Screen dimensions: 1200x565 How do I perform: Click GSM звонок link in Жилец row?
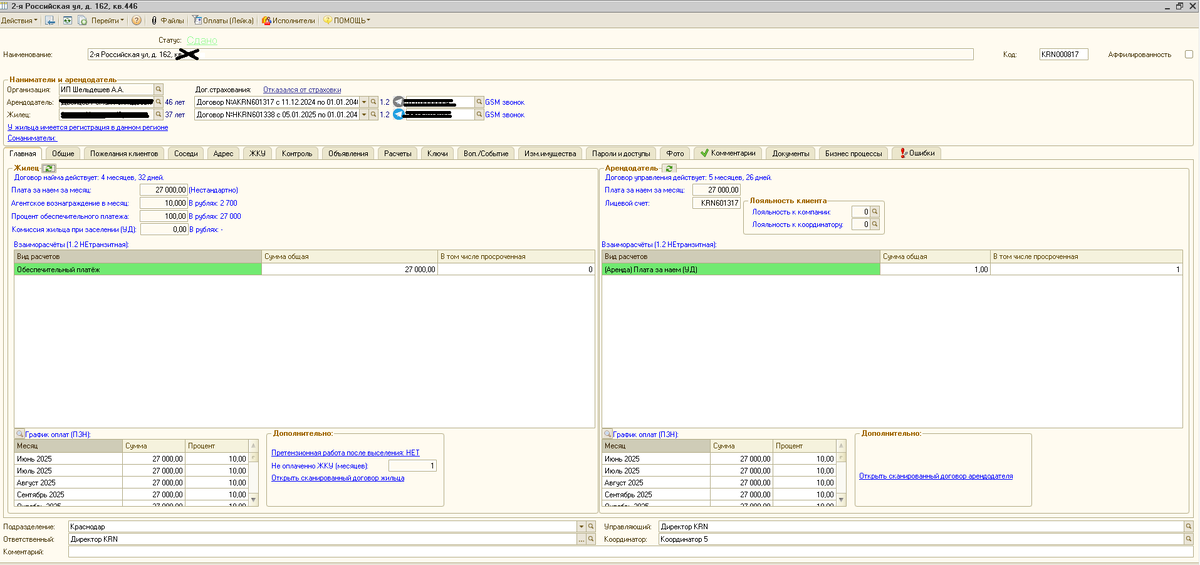tap(505, 115)
